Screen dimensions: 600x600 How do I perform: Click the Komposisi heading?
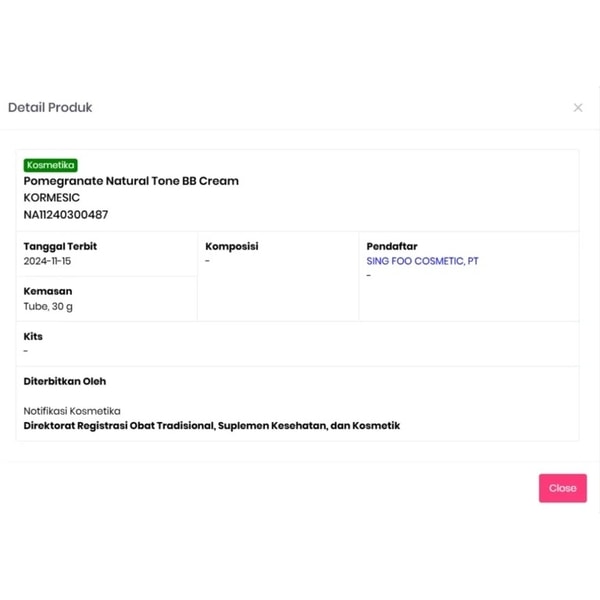(x=232, y=246)
